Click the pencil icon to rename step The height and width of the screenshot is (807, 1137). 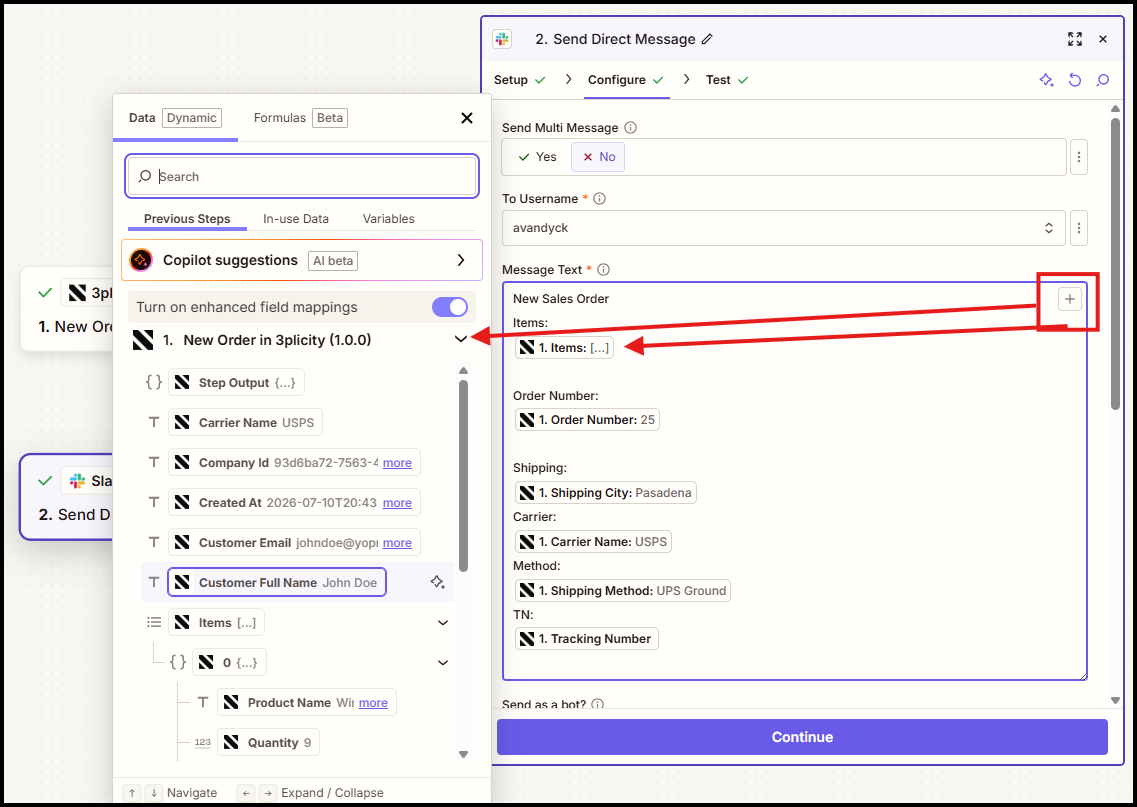pyautogui.click(x=707, y=39)
